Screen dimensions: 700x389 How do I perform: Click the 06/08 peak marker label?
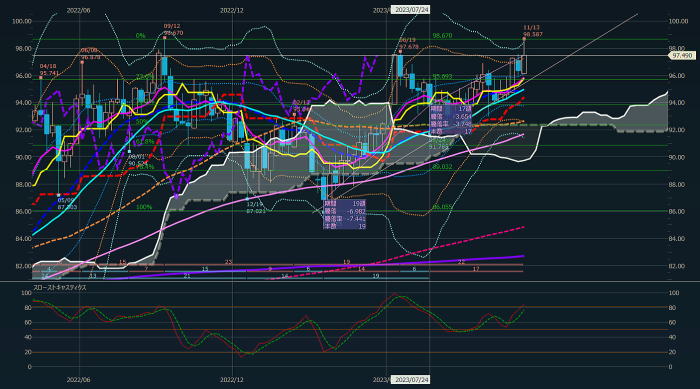(x=91, y=54)
